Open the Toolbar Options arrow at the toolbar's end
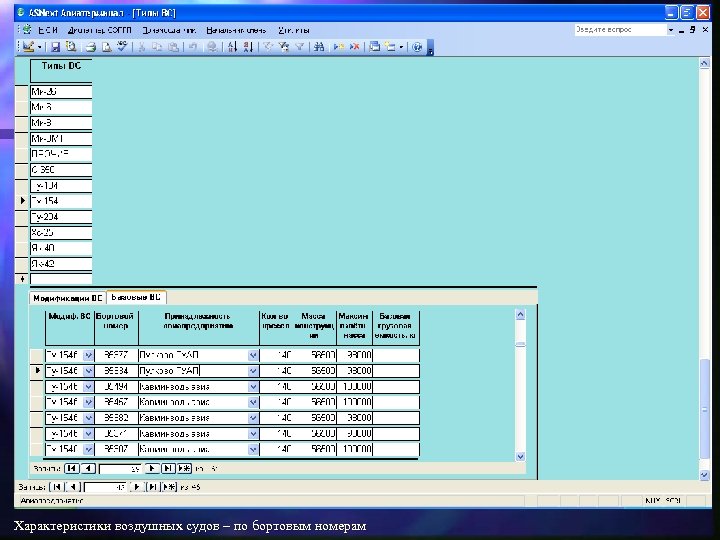 (431, 47)
